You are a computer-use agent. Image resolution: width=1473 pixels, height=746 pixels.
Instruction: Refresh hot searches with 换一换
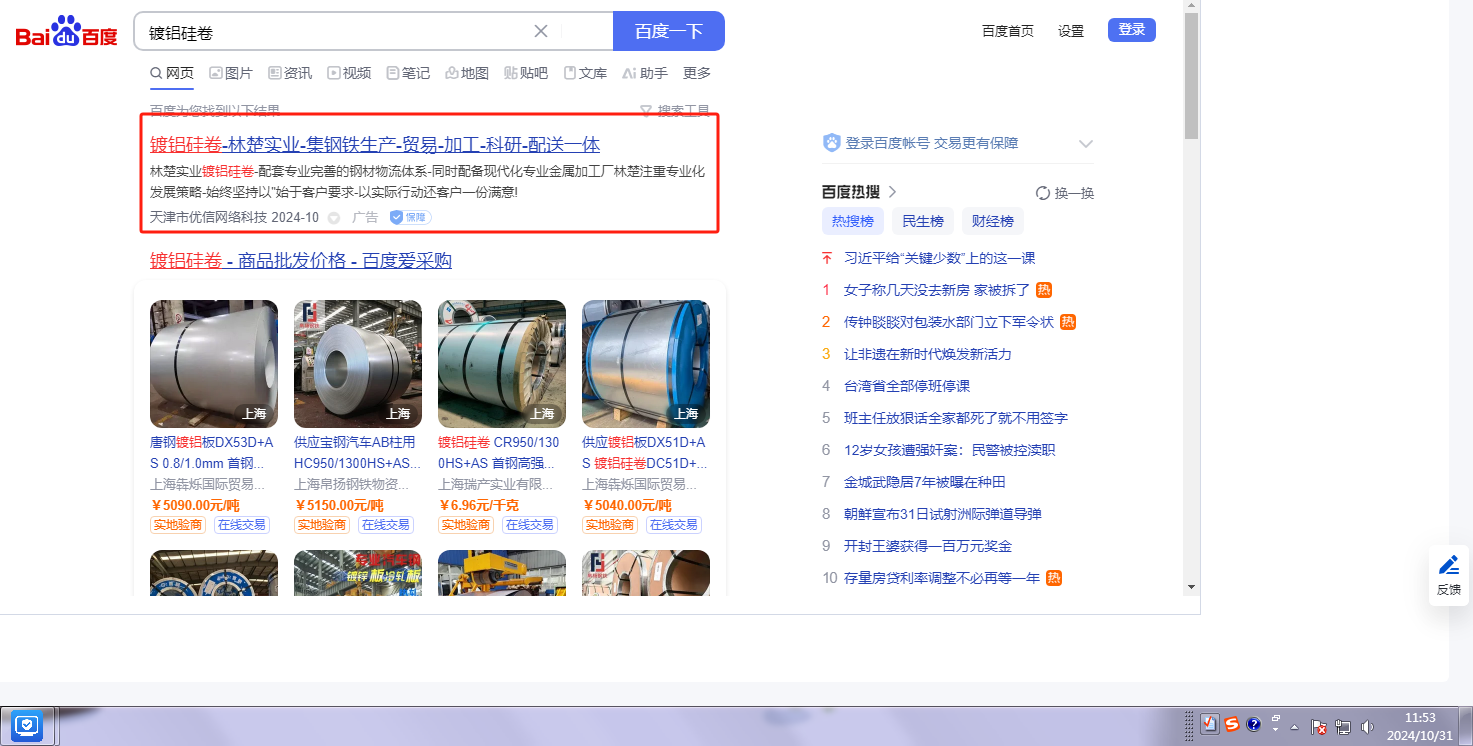click(x=1065, y=193)
